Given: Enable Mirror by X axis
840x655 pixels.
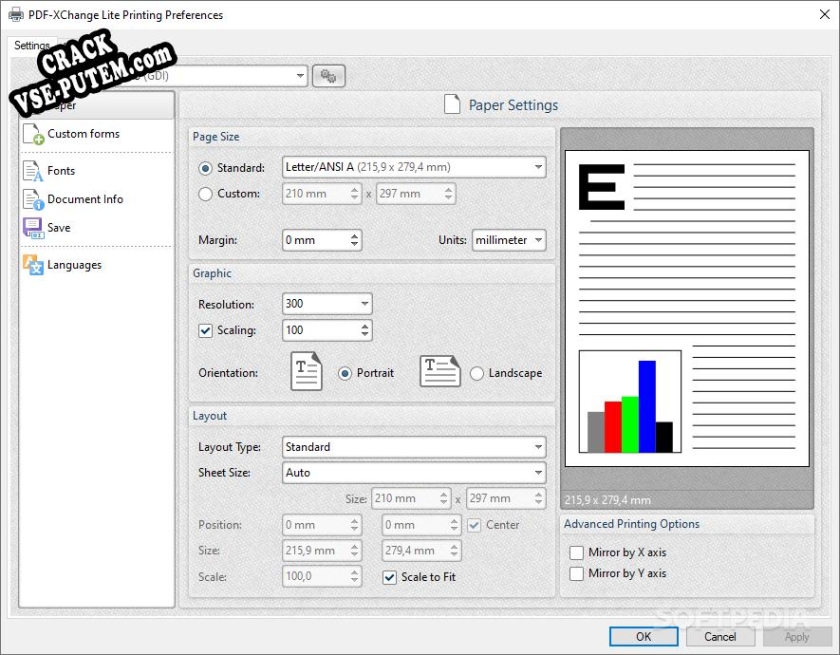Looking at the screenshot, I should [576, 553].
